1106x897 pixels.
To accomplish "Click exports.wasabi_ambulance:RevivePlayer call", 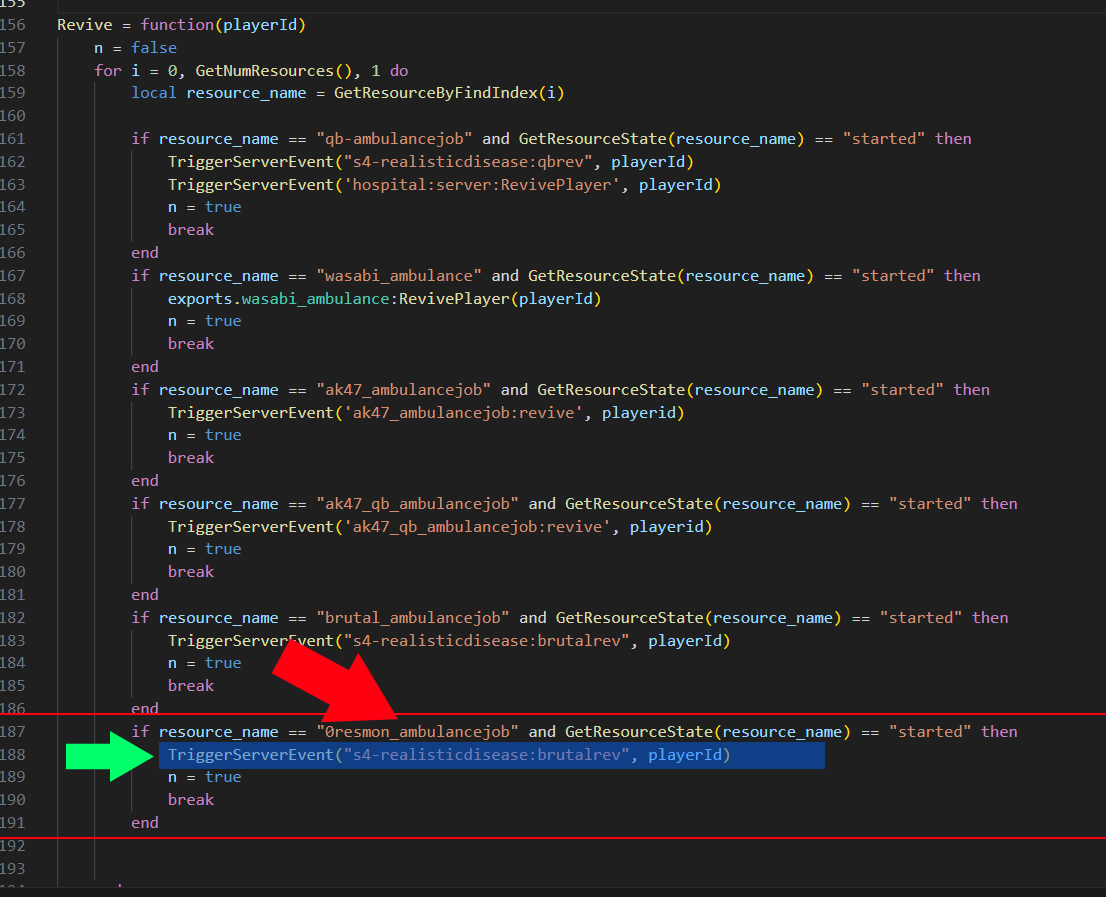I will pyautogui.click(x=385, y=299).
